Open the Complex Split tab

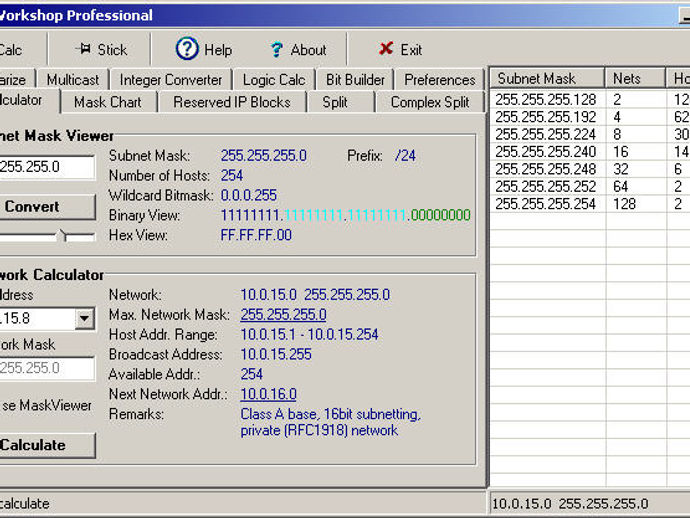tap(430, 102)
